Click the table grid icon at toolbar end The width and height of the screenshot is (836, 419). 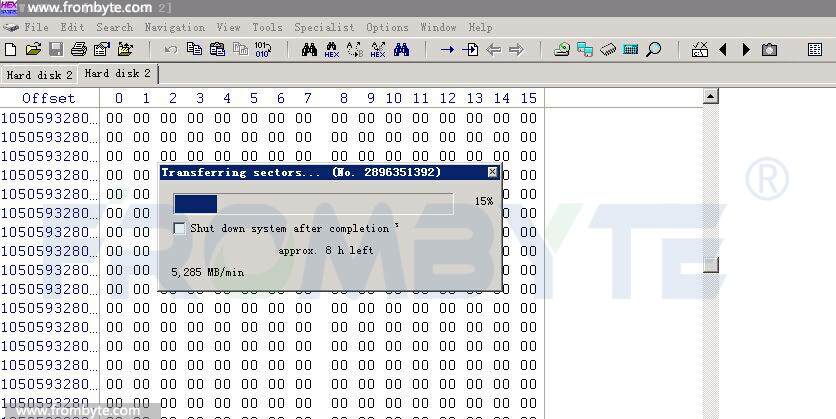pyautogui.click(x=815, y=50)
